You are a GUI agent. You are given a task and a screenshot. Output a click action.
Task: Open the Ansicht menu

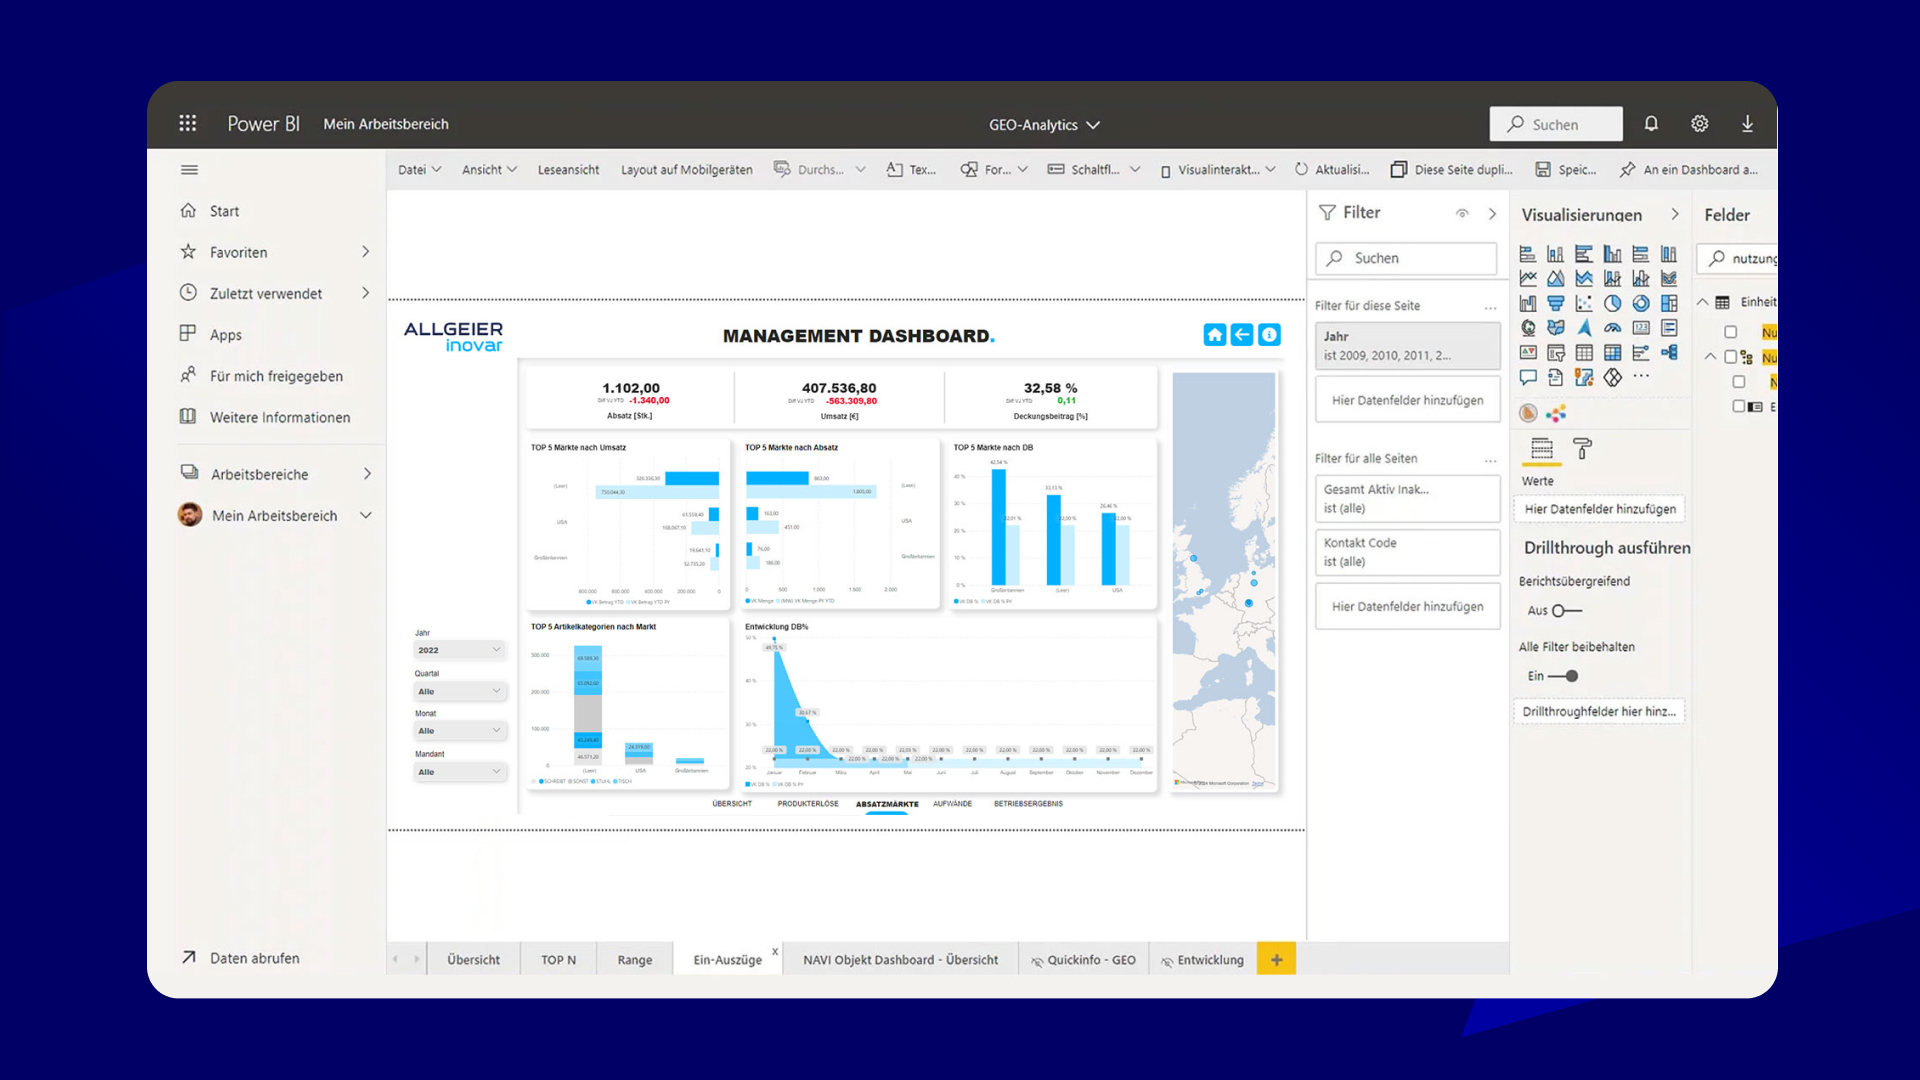point(489,170)
